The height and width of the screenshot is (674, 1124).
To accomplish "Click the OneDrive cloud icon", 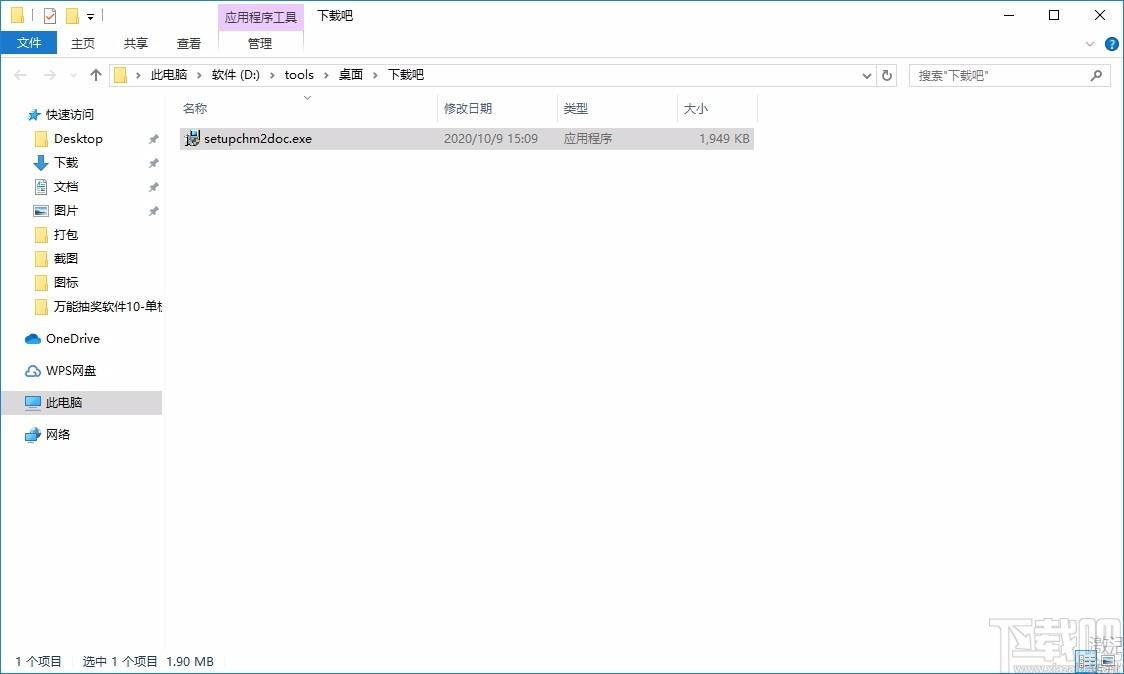I will coord(33,339).
